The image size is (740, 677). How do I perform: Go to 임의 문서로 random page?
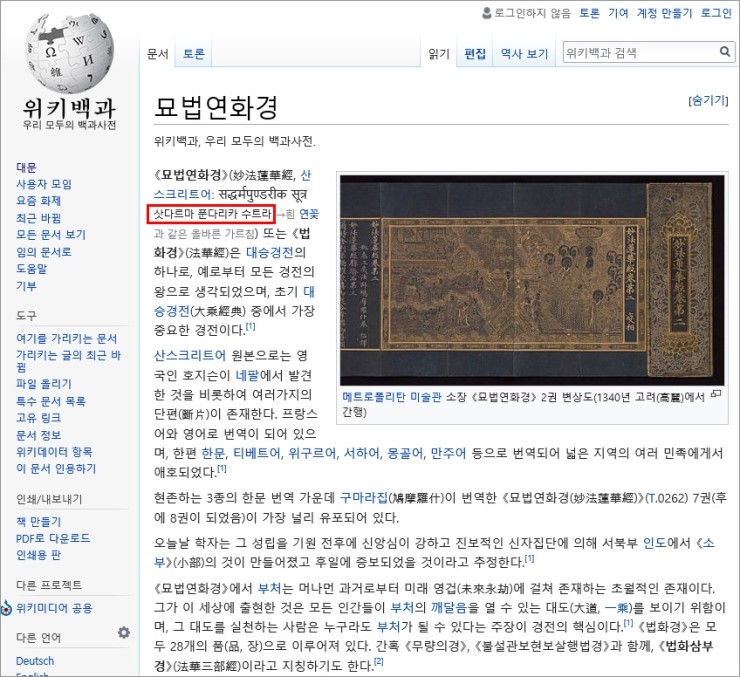[44, 252]
